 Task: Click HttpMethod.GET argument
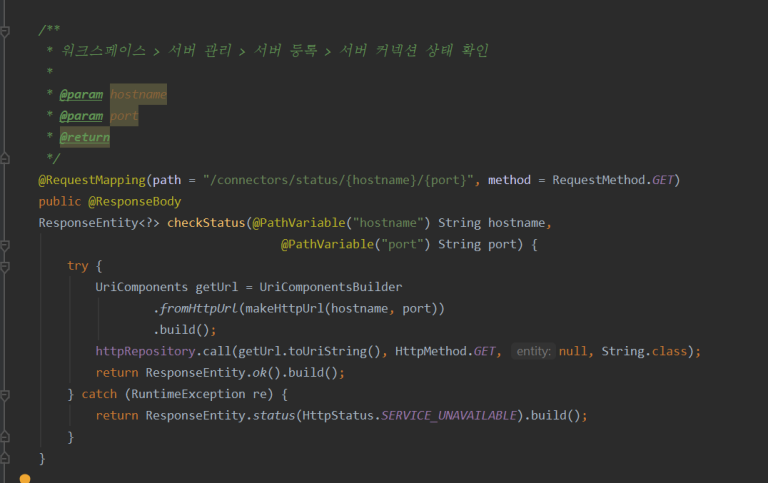pos(445,351)
